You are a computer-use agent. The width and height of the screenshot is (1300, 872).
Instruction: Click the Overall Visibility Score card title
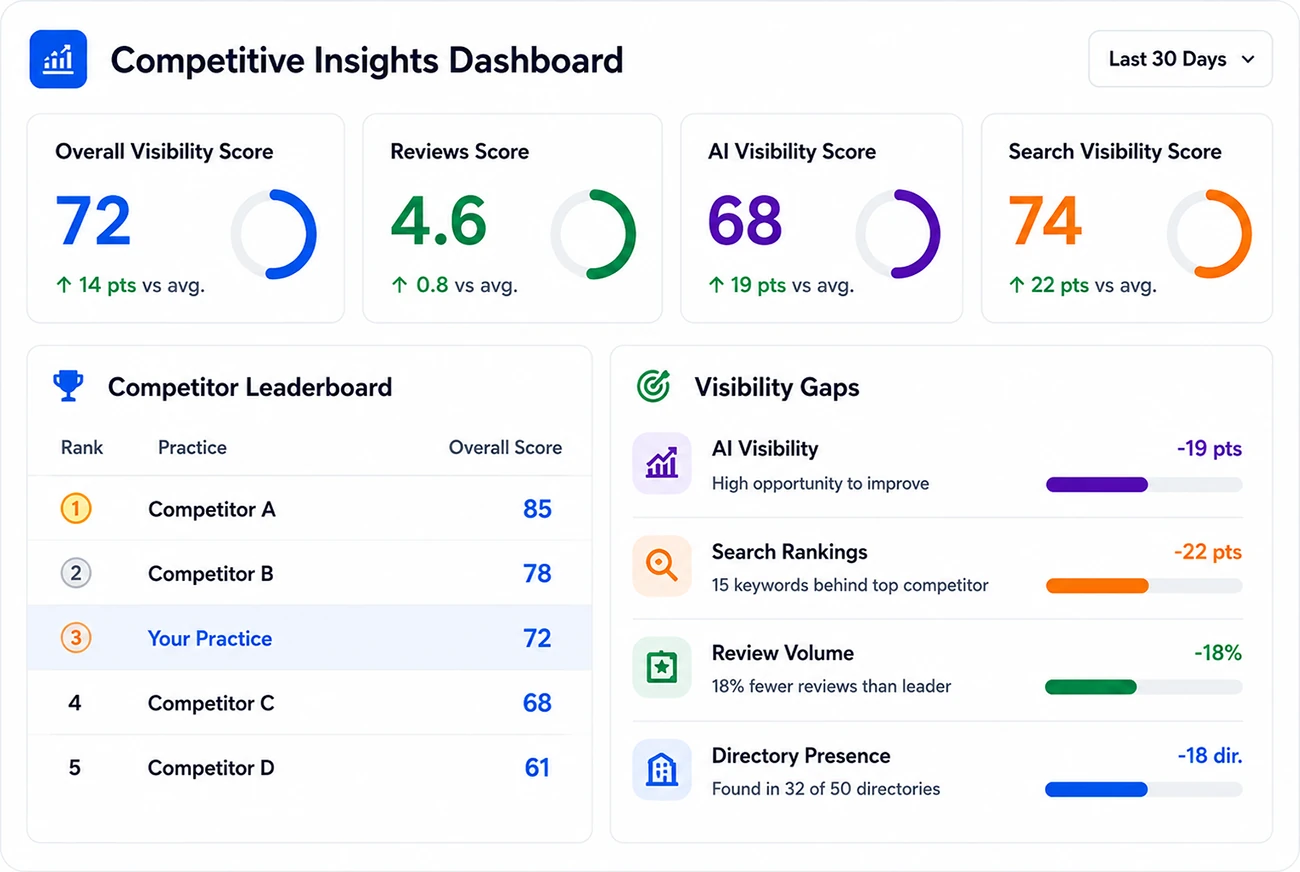(164, 152)
